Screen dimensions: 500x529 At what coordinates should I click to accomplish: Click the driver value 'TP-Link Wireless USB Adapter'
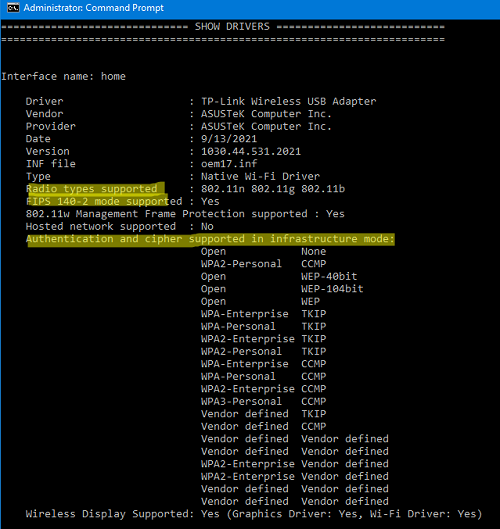(288, 101)
